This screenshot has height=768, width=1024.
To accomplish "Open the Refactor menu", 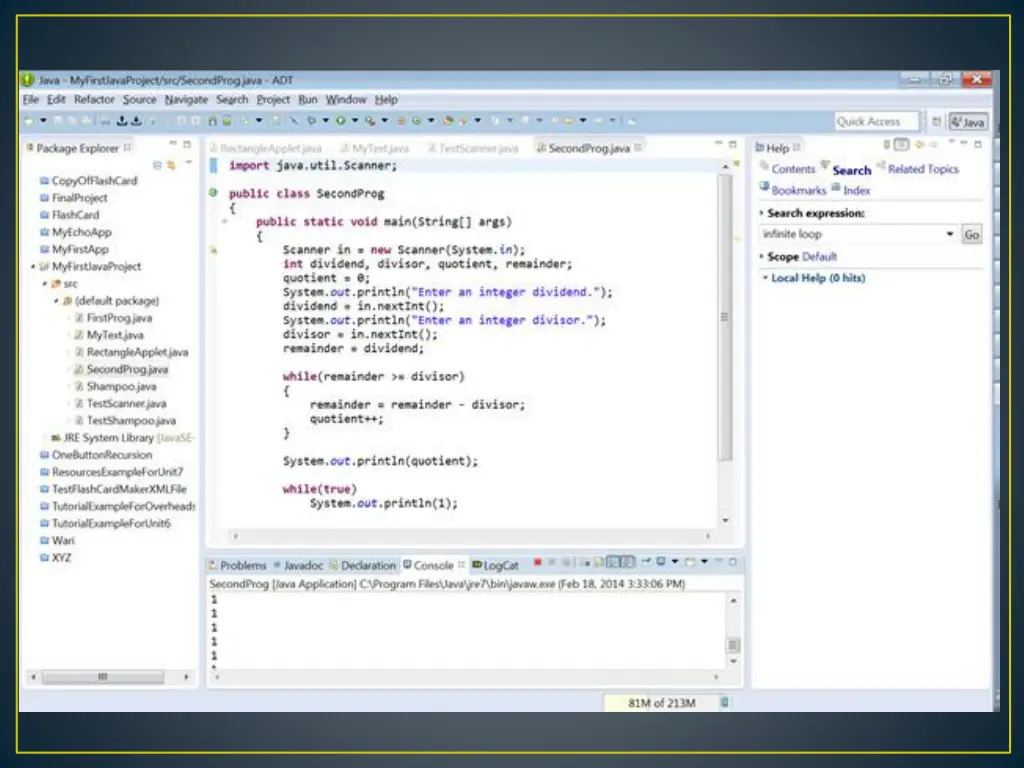I will (94, 99).
